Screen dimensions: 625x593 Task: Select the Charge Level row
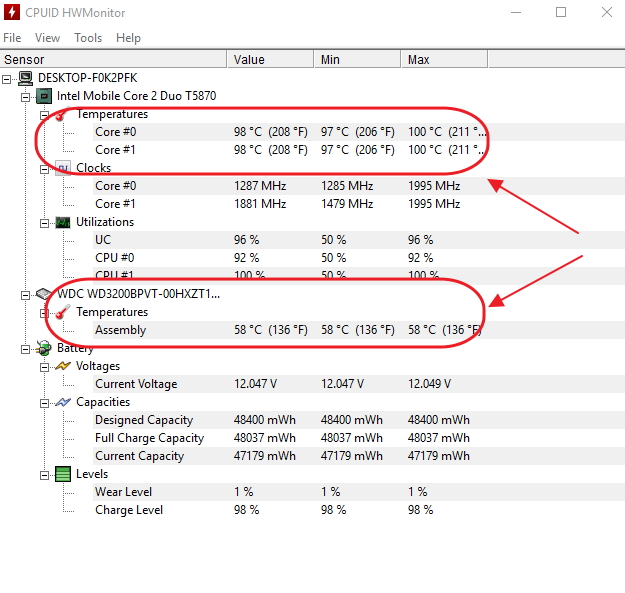[359, 510]
